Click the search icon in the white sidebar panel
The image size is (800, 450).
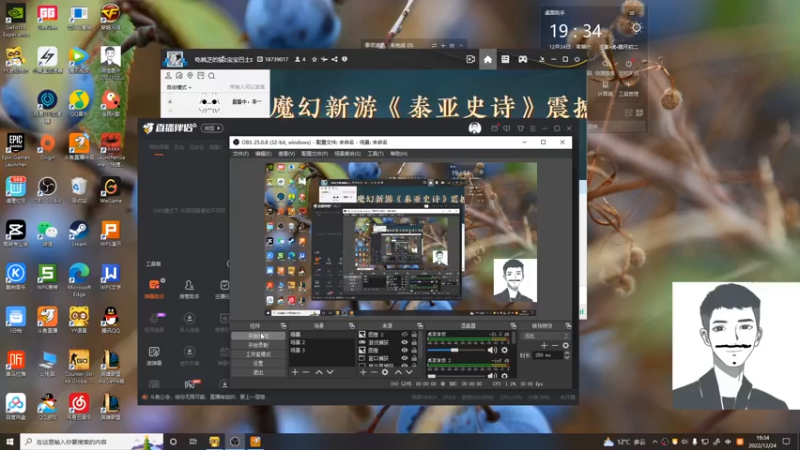coord(212,76)
